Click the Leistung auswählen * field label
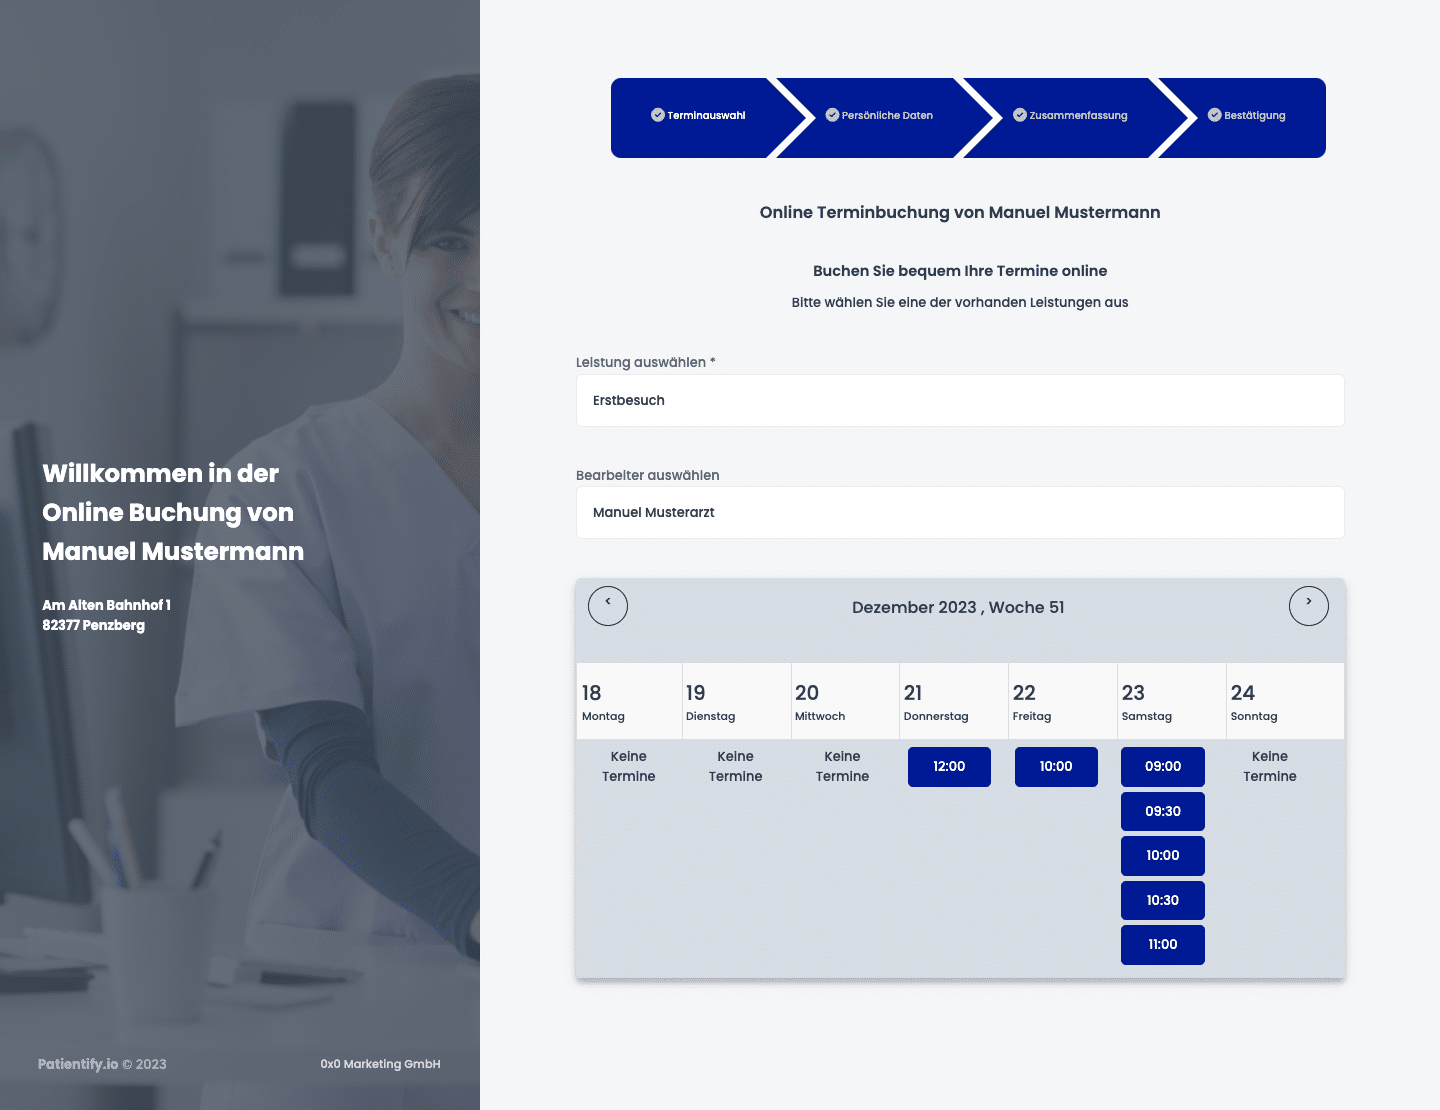The height and width of the screenshot is (1110, 1440). 646,362
